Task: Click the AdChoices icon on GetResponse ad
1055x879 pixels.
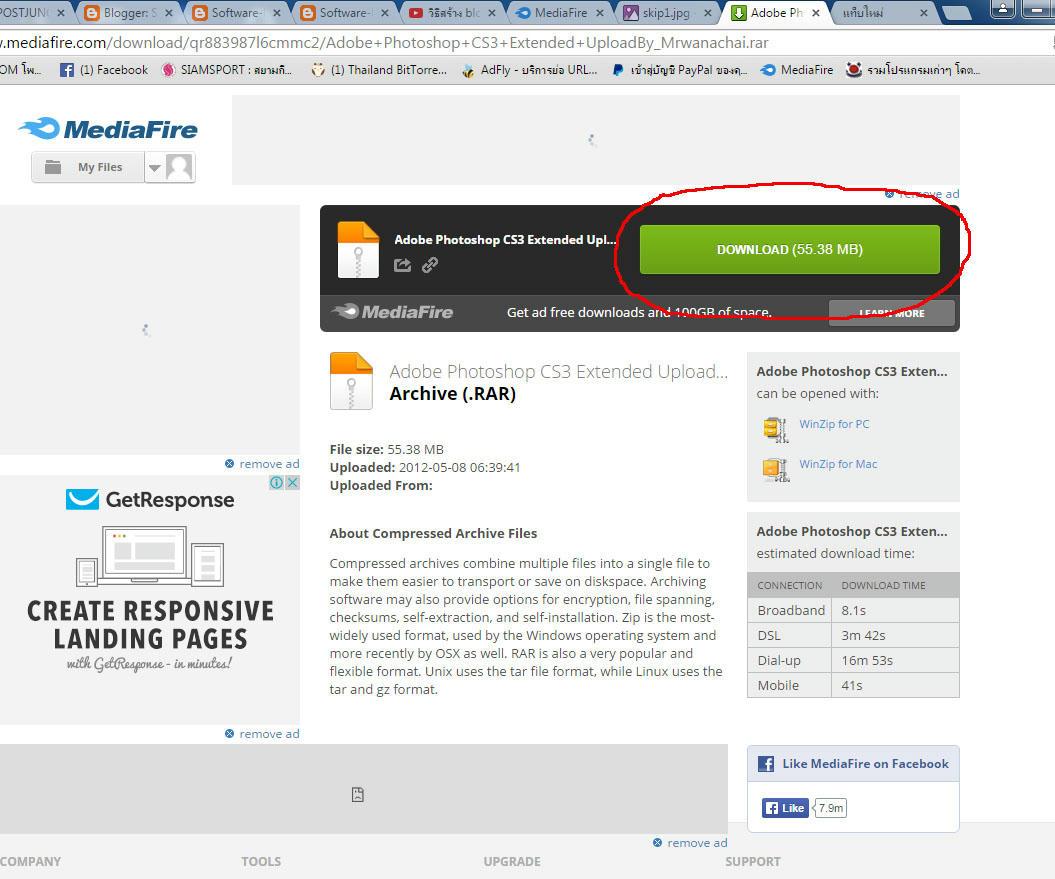Action: 277,483
